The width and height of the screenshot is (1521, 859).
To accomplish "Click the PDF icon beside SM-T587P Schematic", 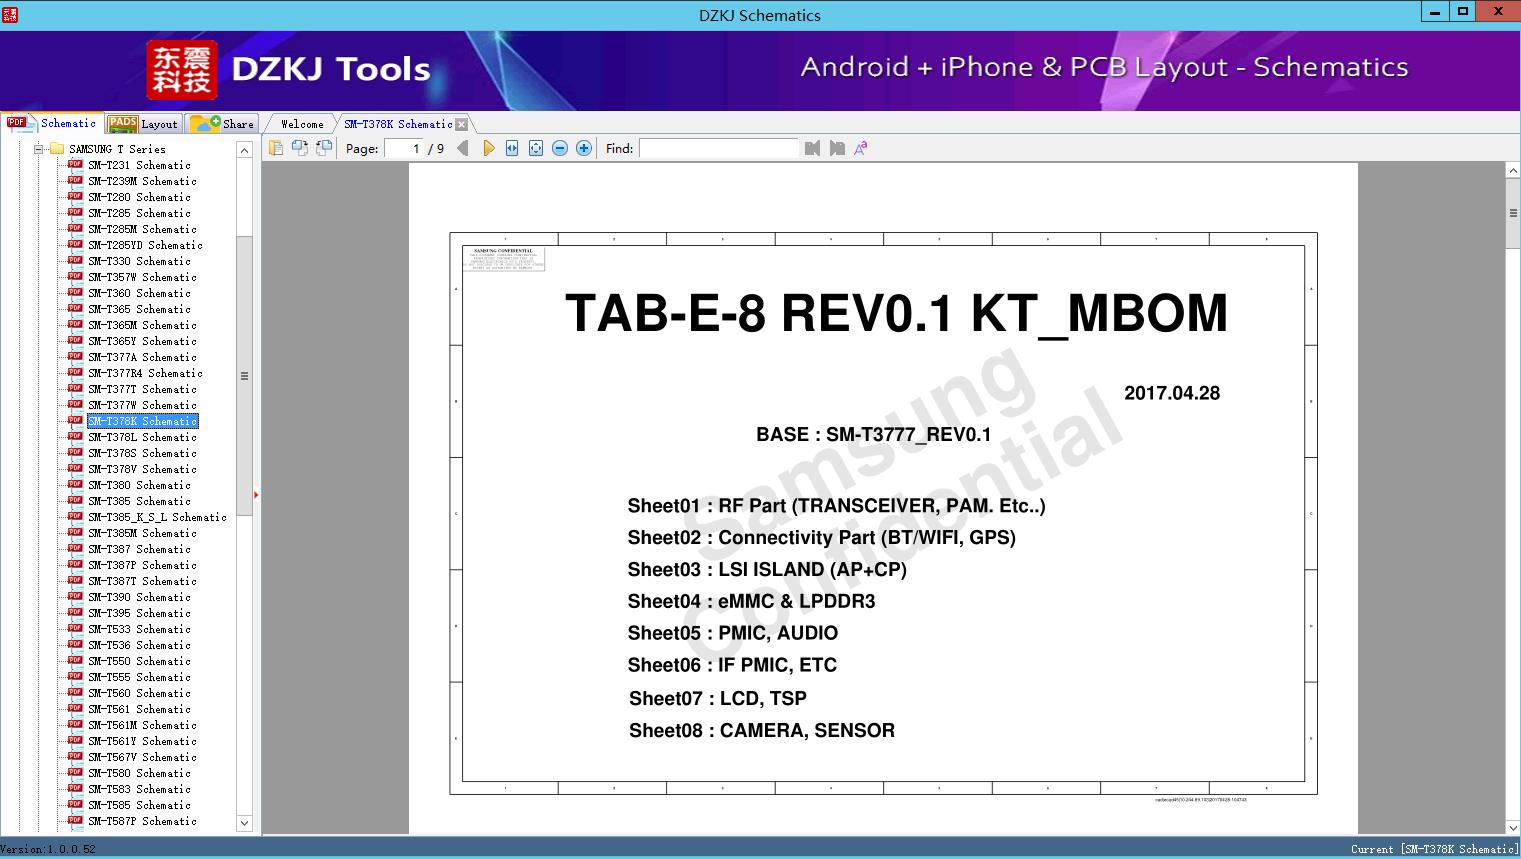I will click(75, 821).
